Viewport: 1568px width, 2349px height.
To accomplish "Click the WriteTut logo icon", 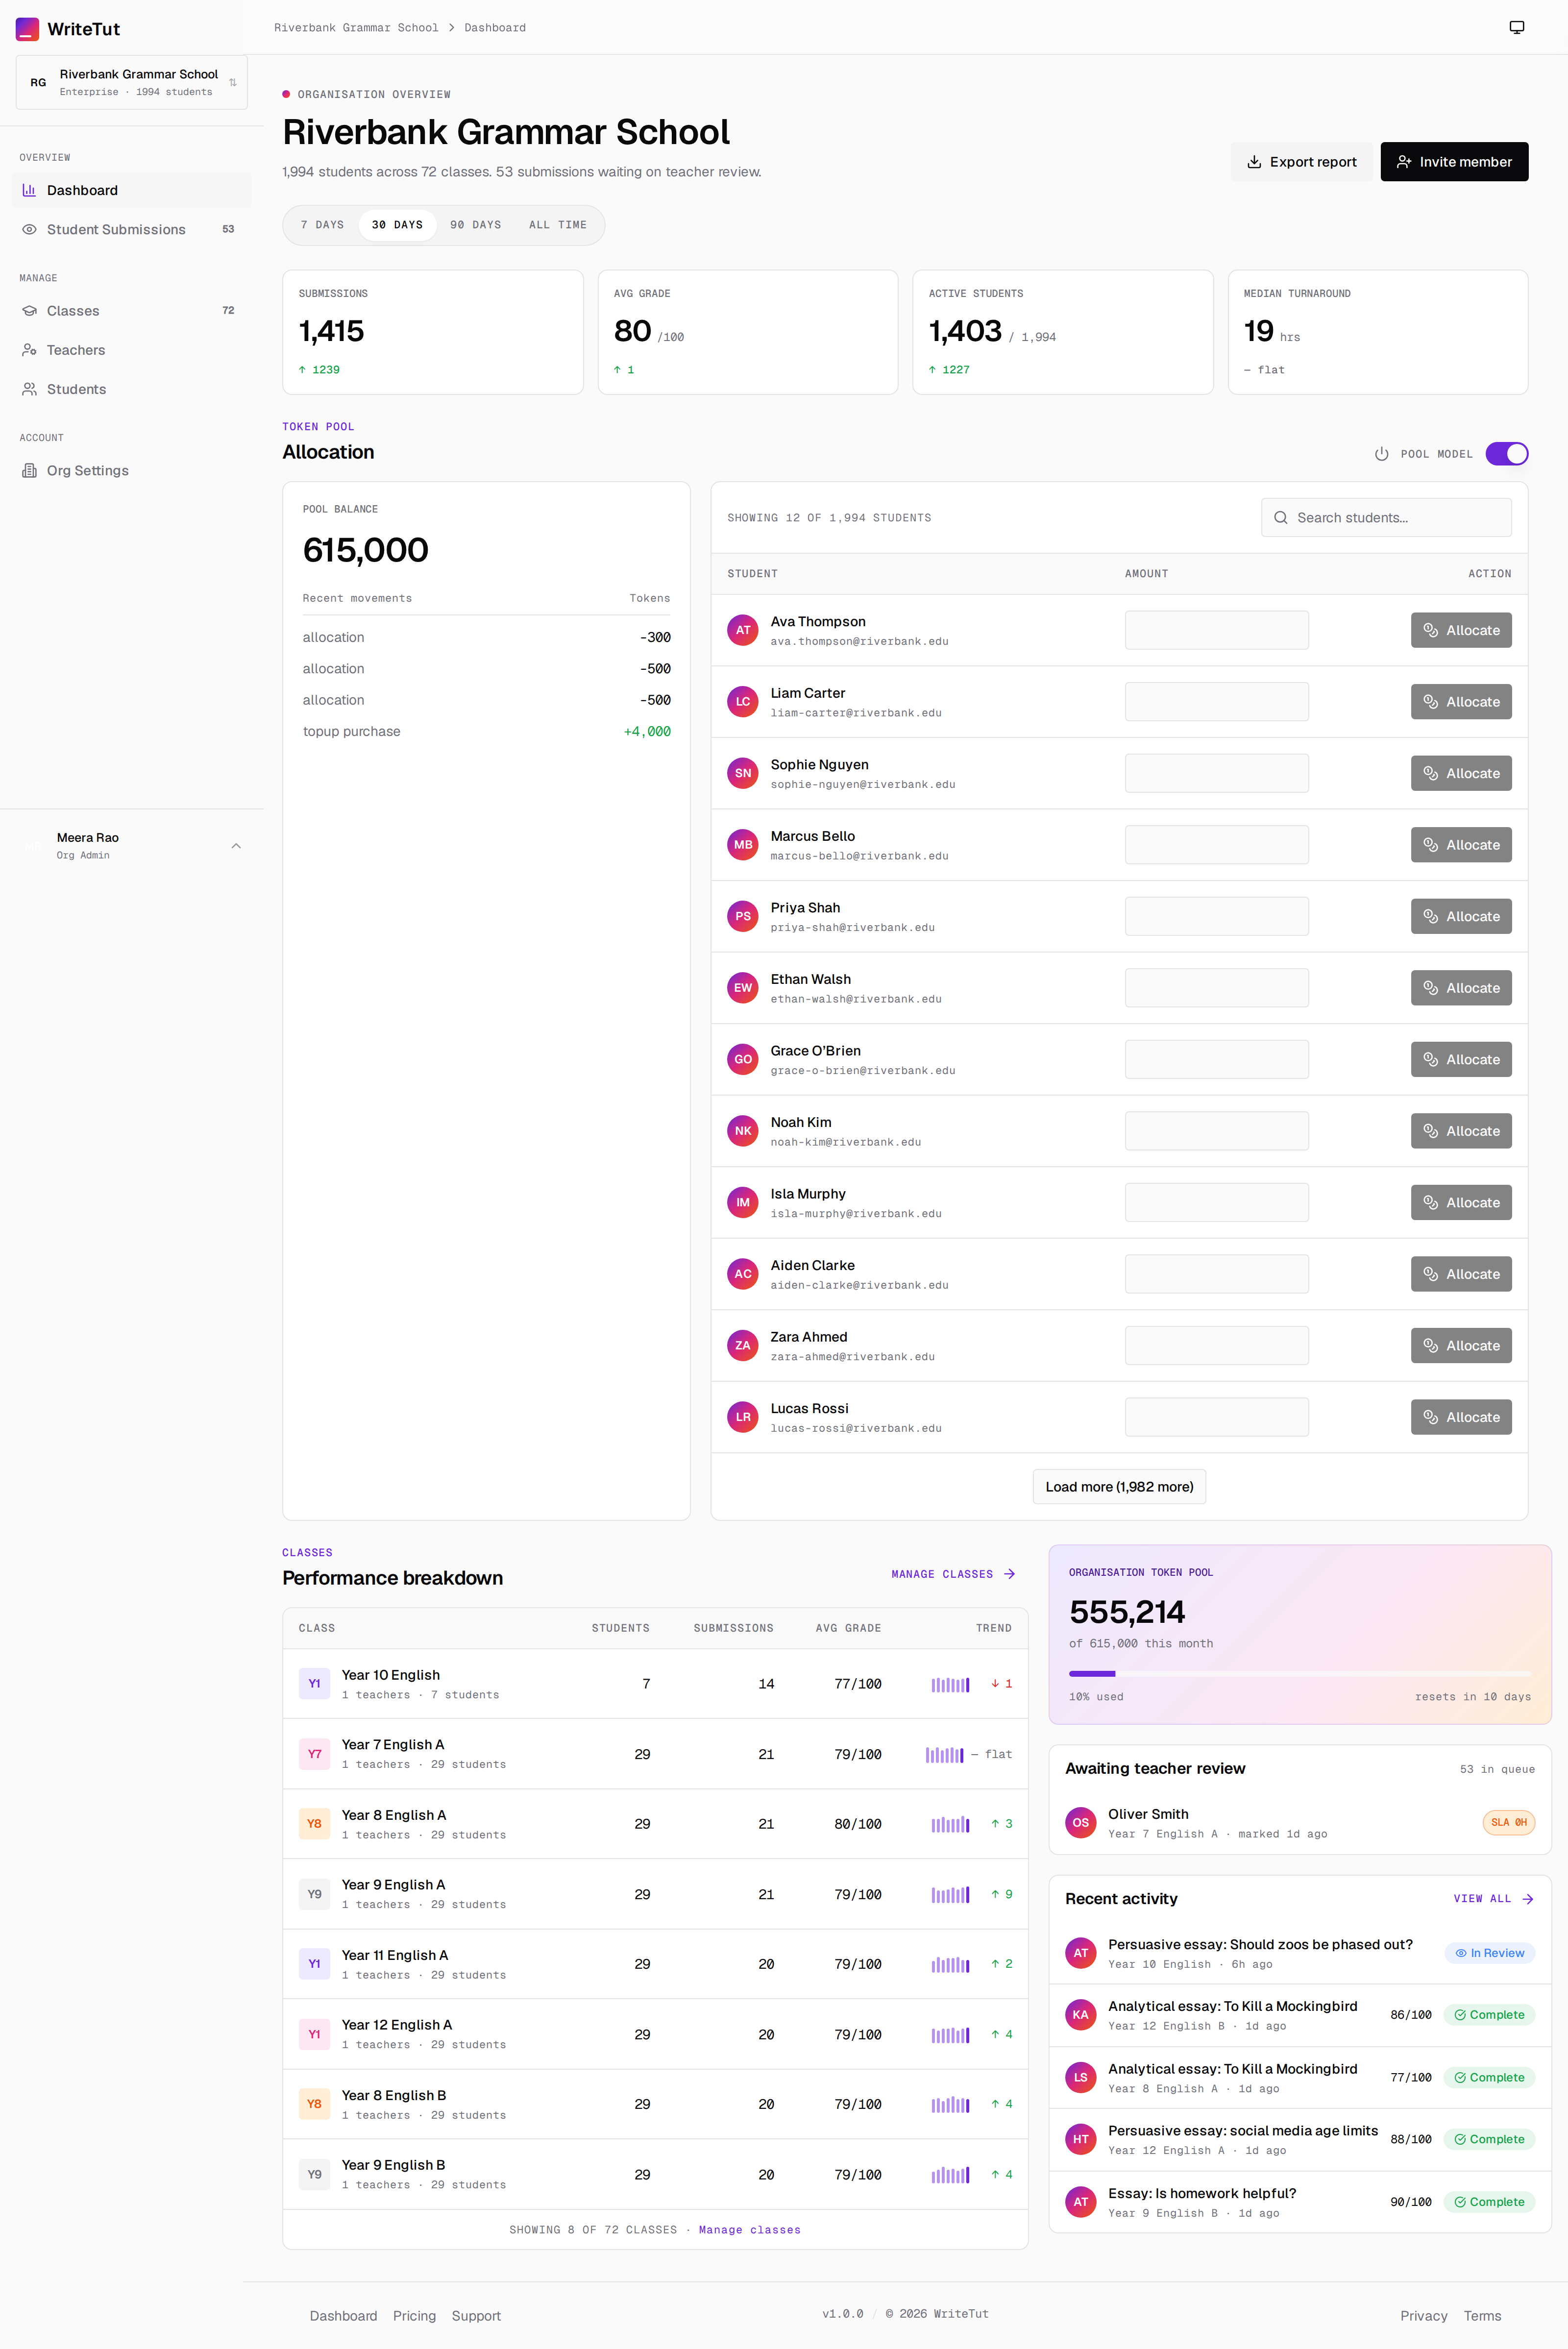I will click(x=27, y=29).
